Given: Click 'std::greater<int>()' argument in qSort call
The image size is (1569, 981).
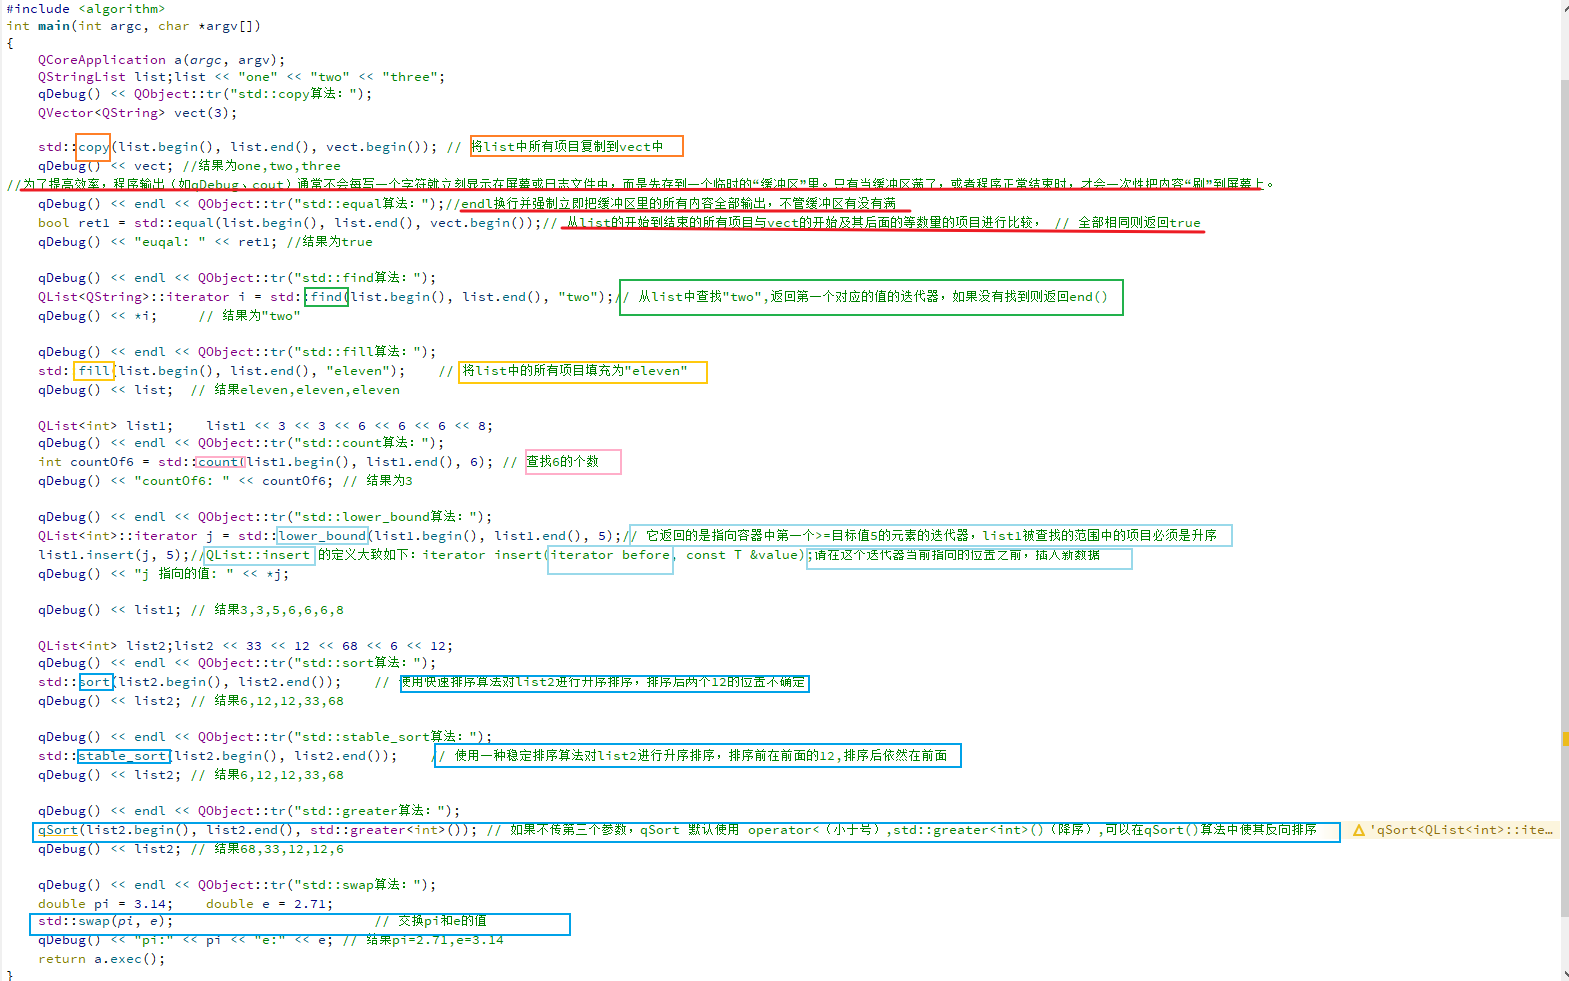Looking at the screenshot, I should [390, 830].
